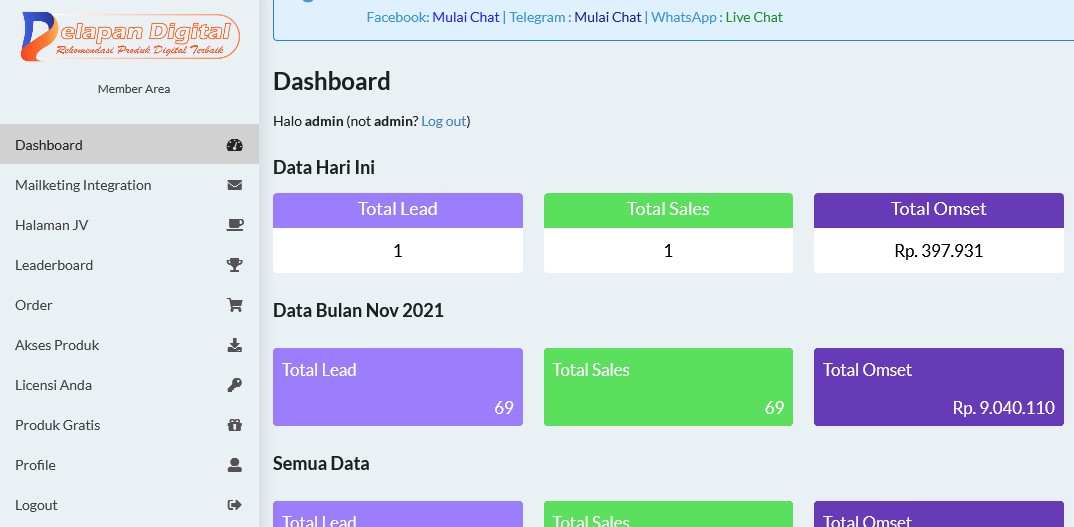Click the Delapan Digital logo
The image size is (1074, 527).
click(130, 37)
